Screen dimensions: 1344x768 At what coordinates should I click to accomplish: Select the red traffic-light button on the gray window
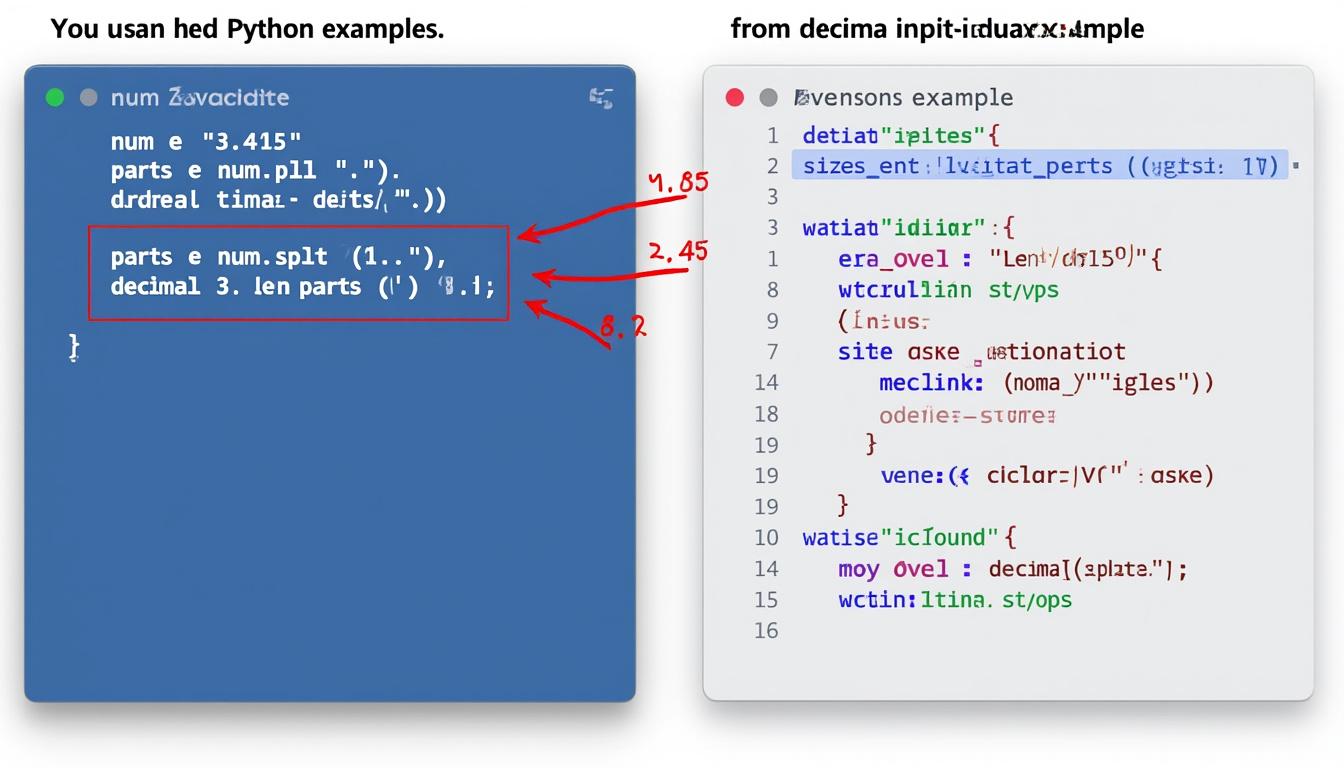[734, 97]
